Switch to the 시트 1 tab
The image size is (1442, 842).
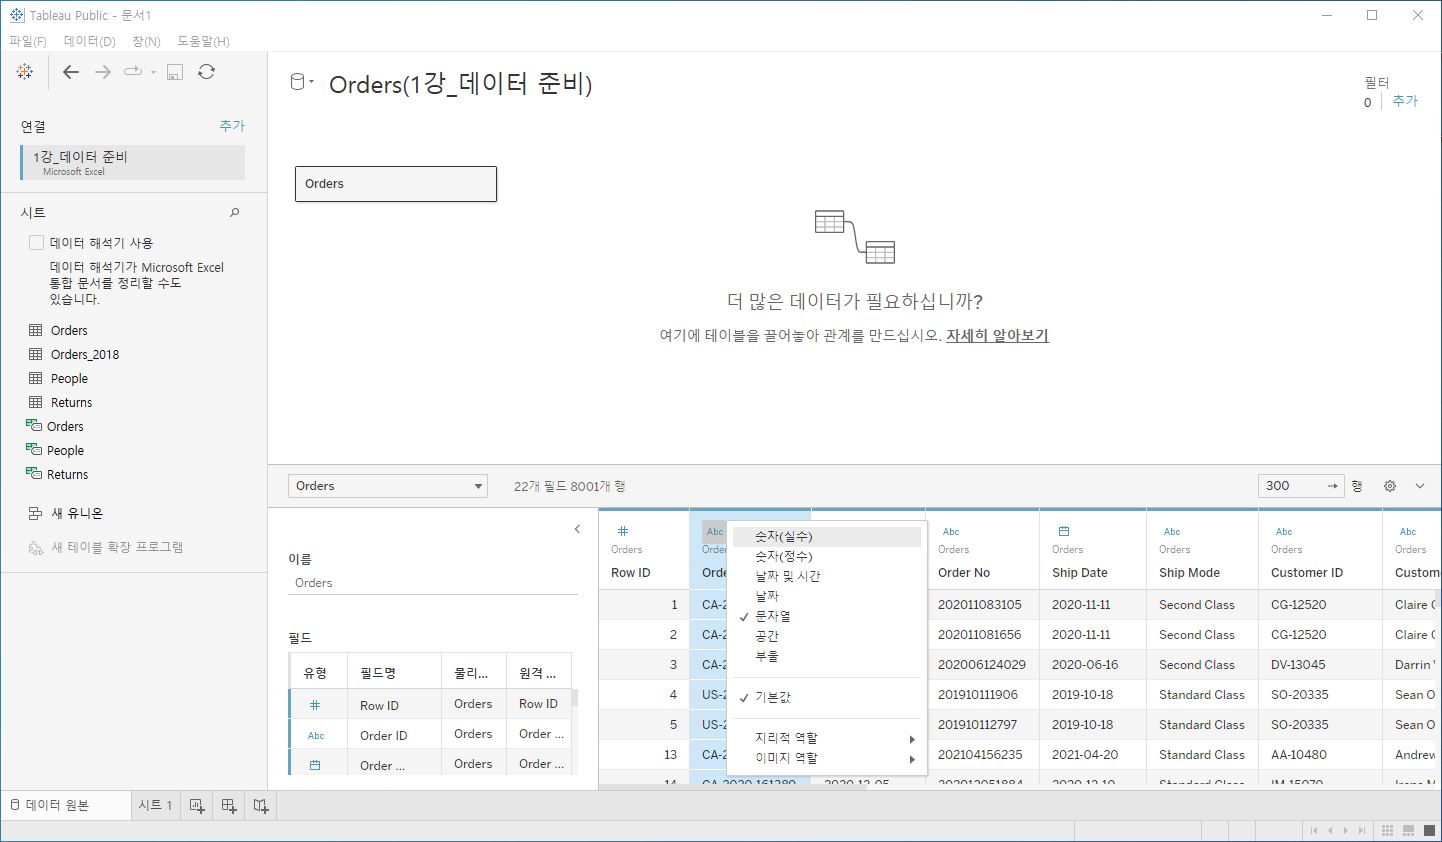point(155,805)
